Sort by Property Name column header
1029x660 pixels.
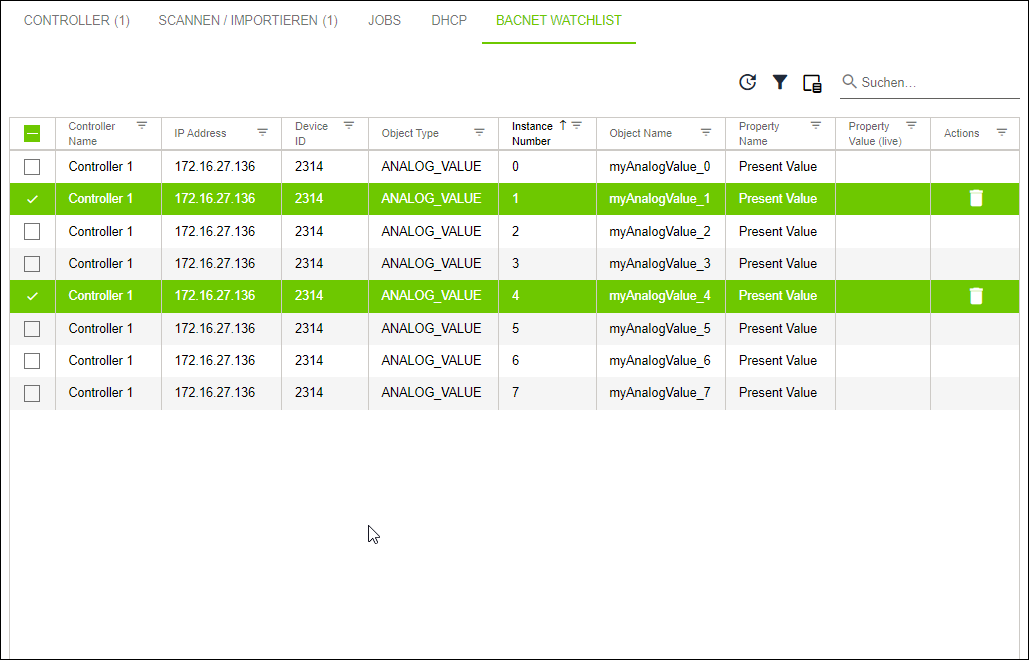pyautogui.click(x=759, y=133)
